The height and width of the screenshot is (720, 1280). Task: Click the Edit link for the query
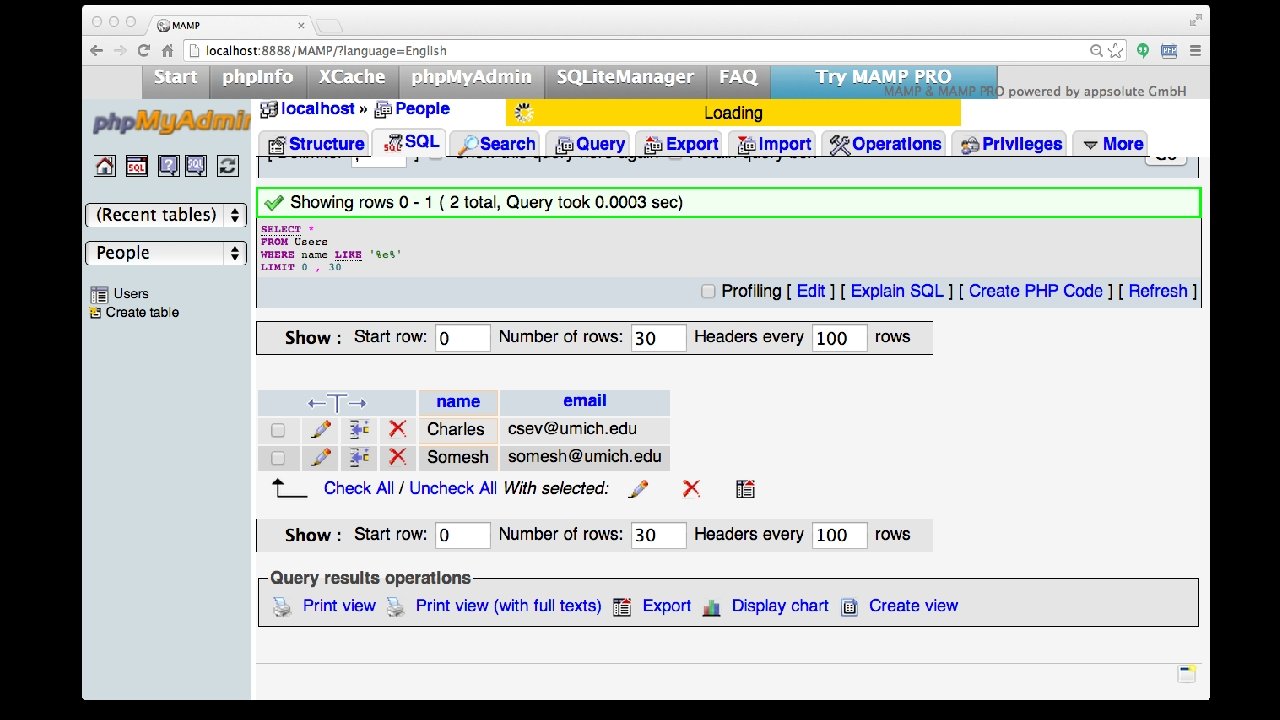coord(811,291)
